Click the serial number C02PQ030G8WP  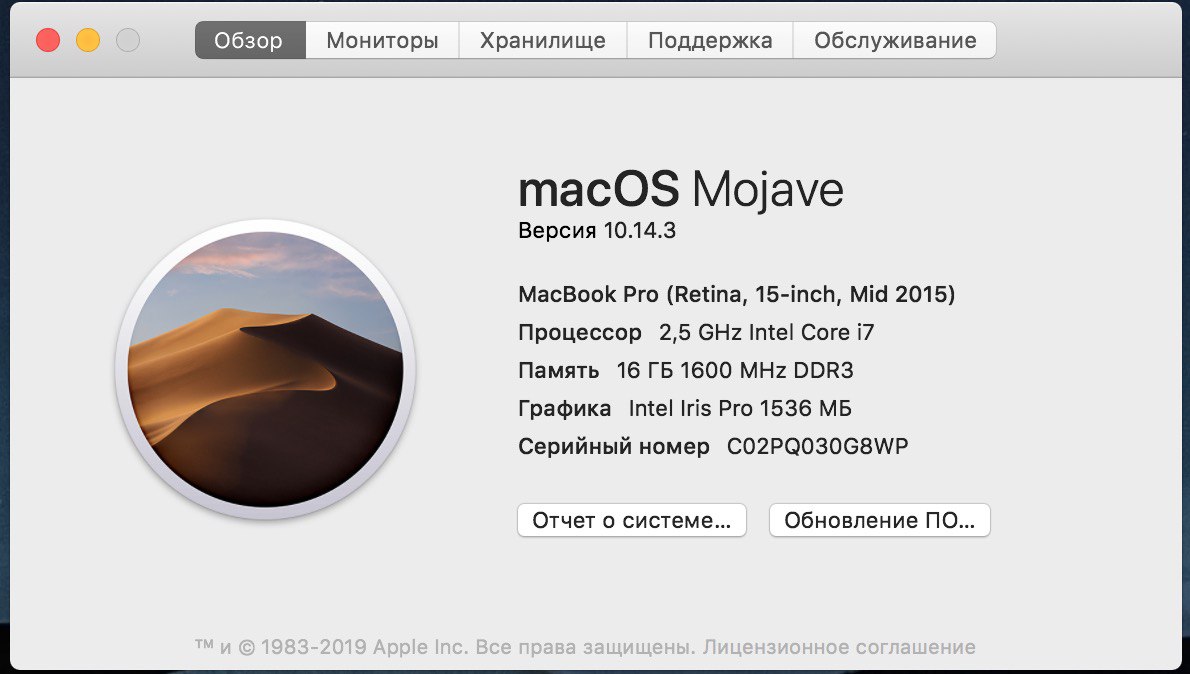817,446
